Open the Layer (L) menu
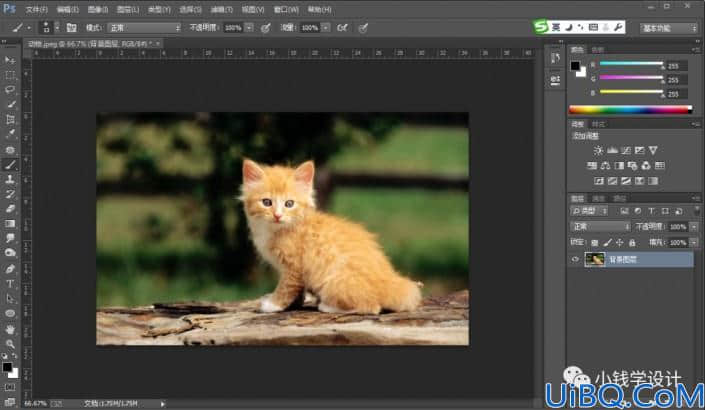 point(128,9)
